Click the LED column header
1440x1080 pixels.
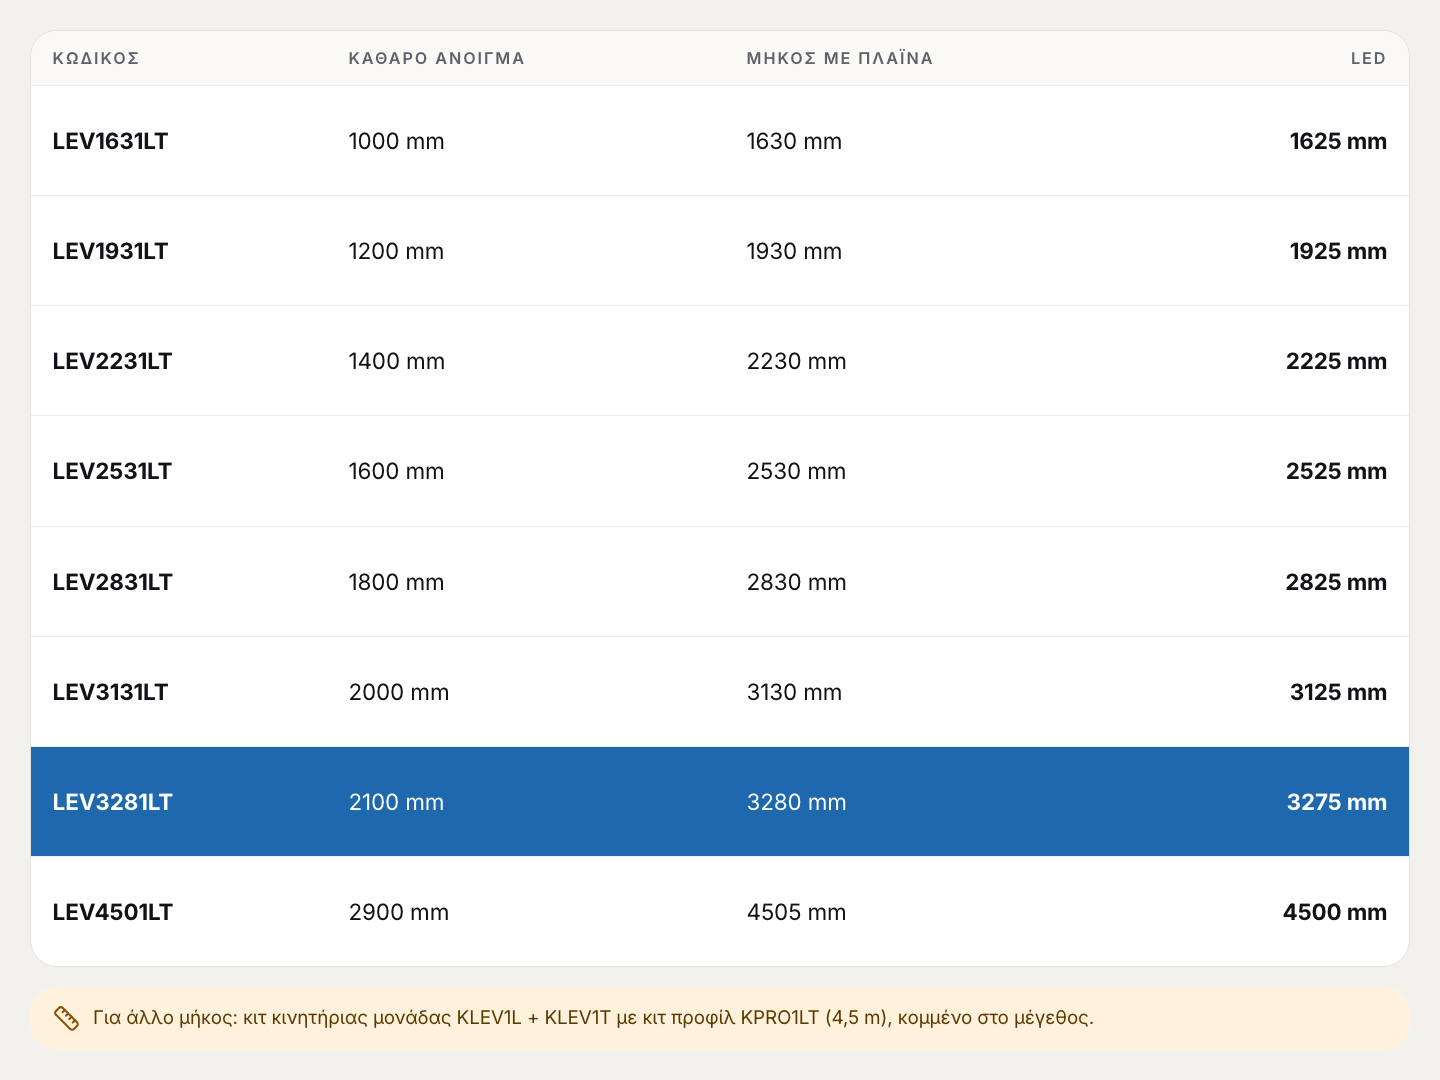point(1368,58)
